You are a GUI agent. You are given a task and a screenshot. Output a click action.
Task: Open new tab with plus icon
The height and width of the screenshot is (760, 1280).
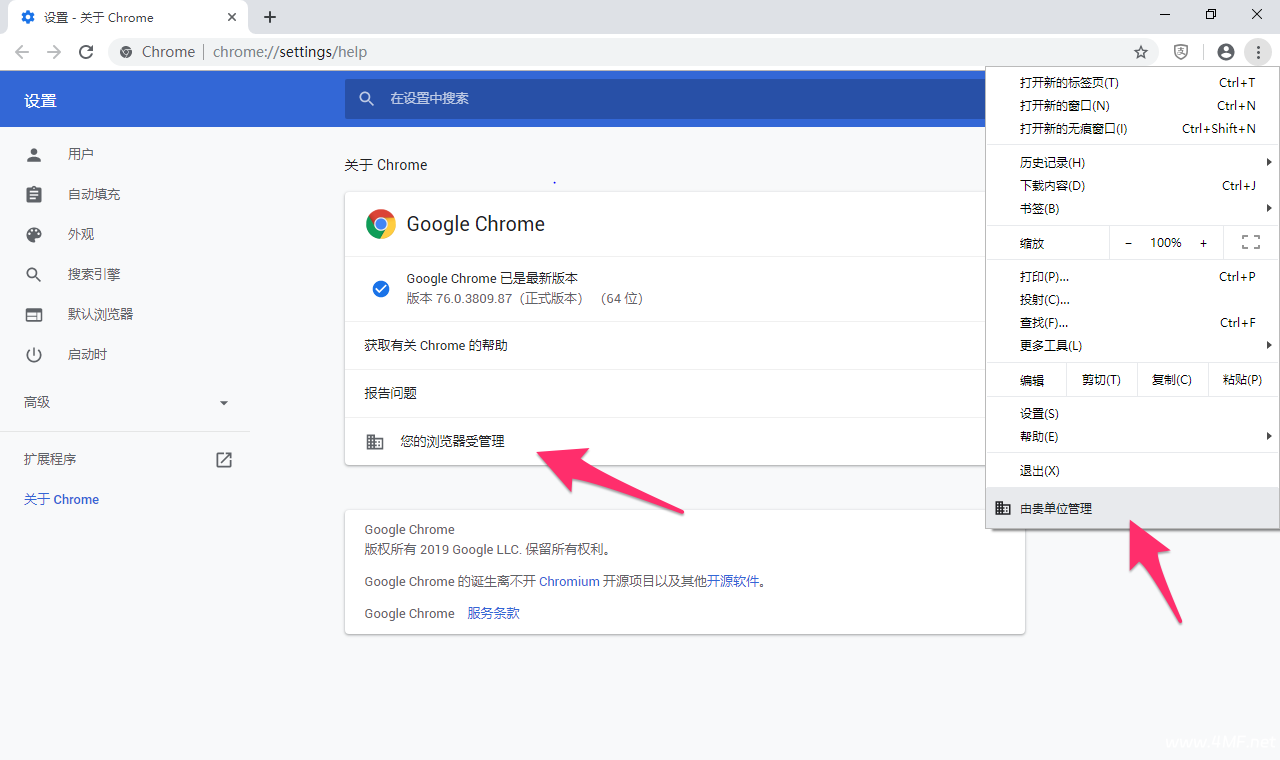[270, 17]
